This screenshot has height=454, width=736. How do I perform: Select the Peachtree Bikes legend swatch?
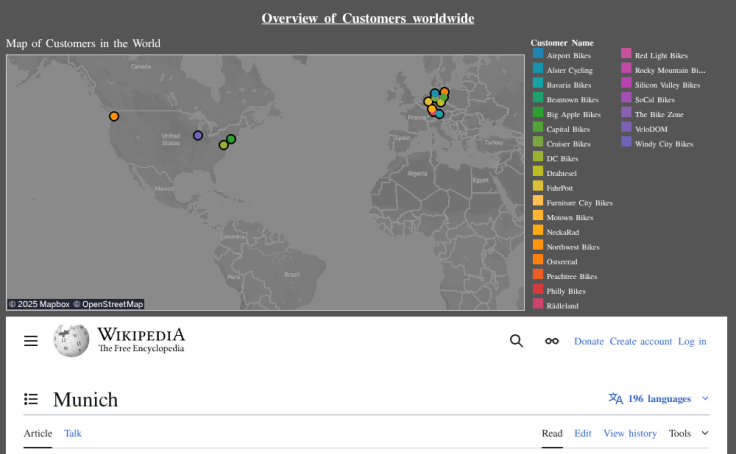pyautogui.click(x=538, y=274)
